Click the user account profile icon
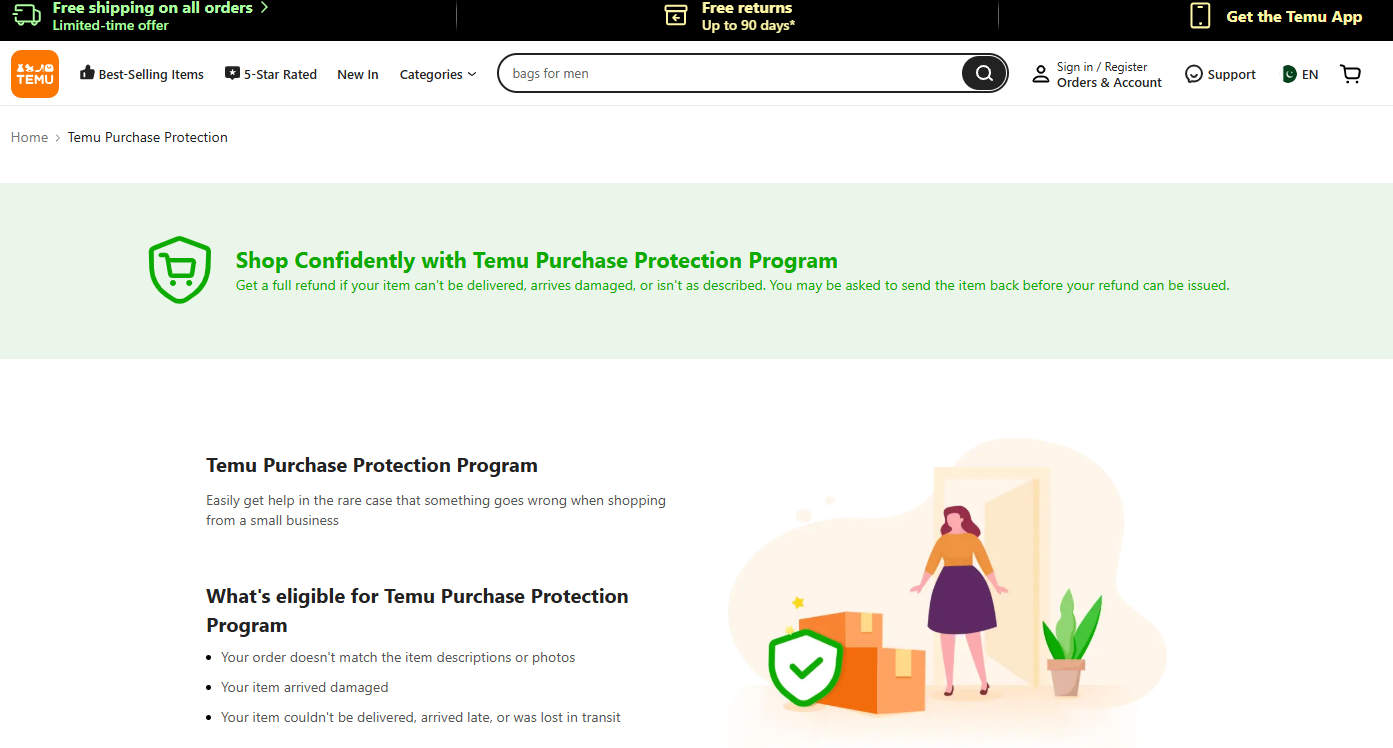The height and width of the screenshot is (748, 1393). click(x=1041, y=74)
